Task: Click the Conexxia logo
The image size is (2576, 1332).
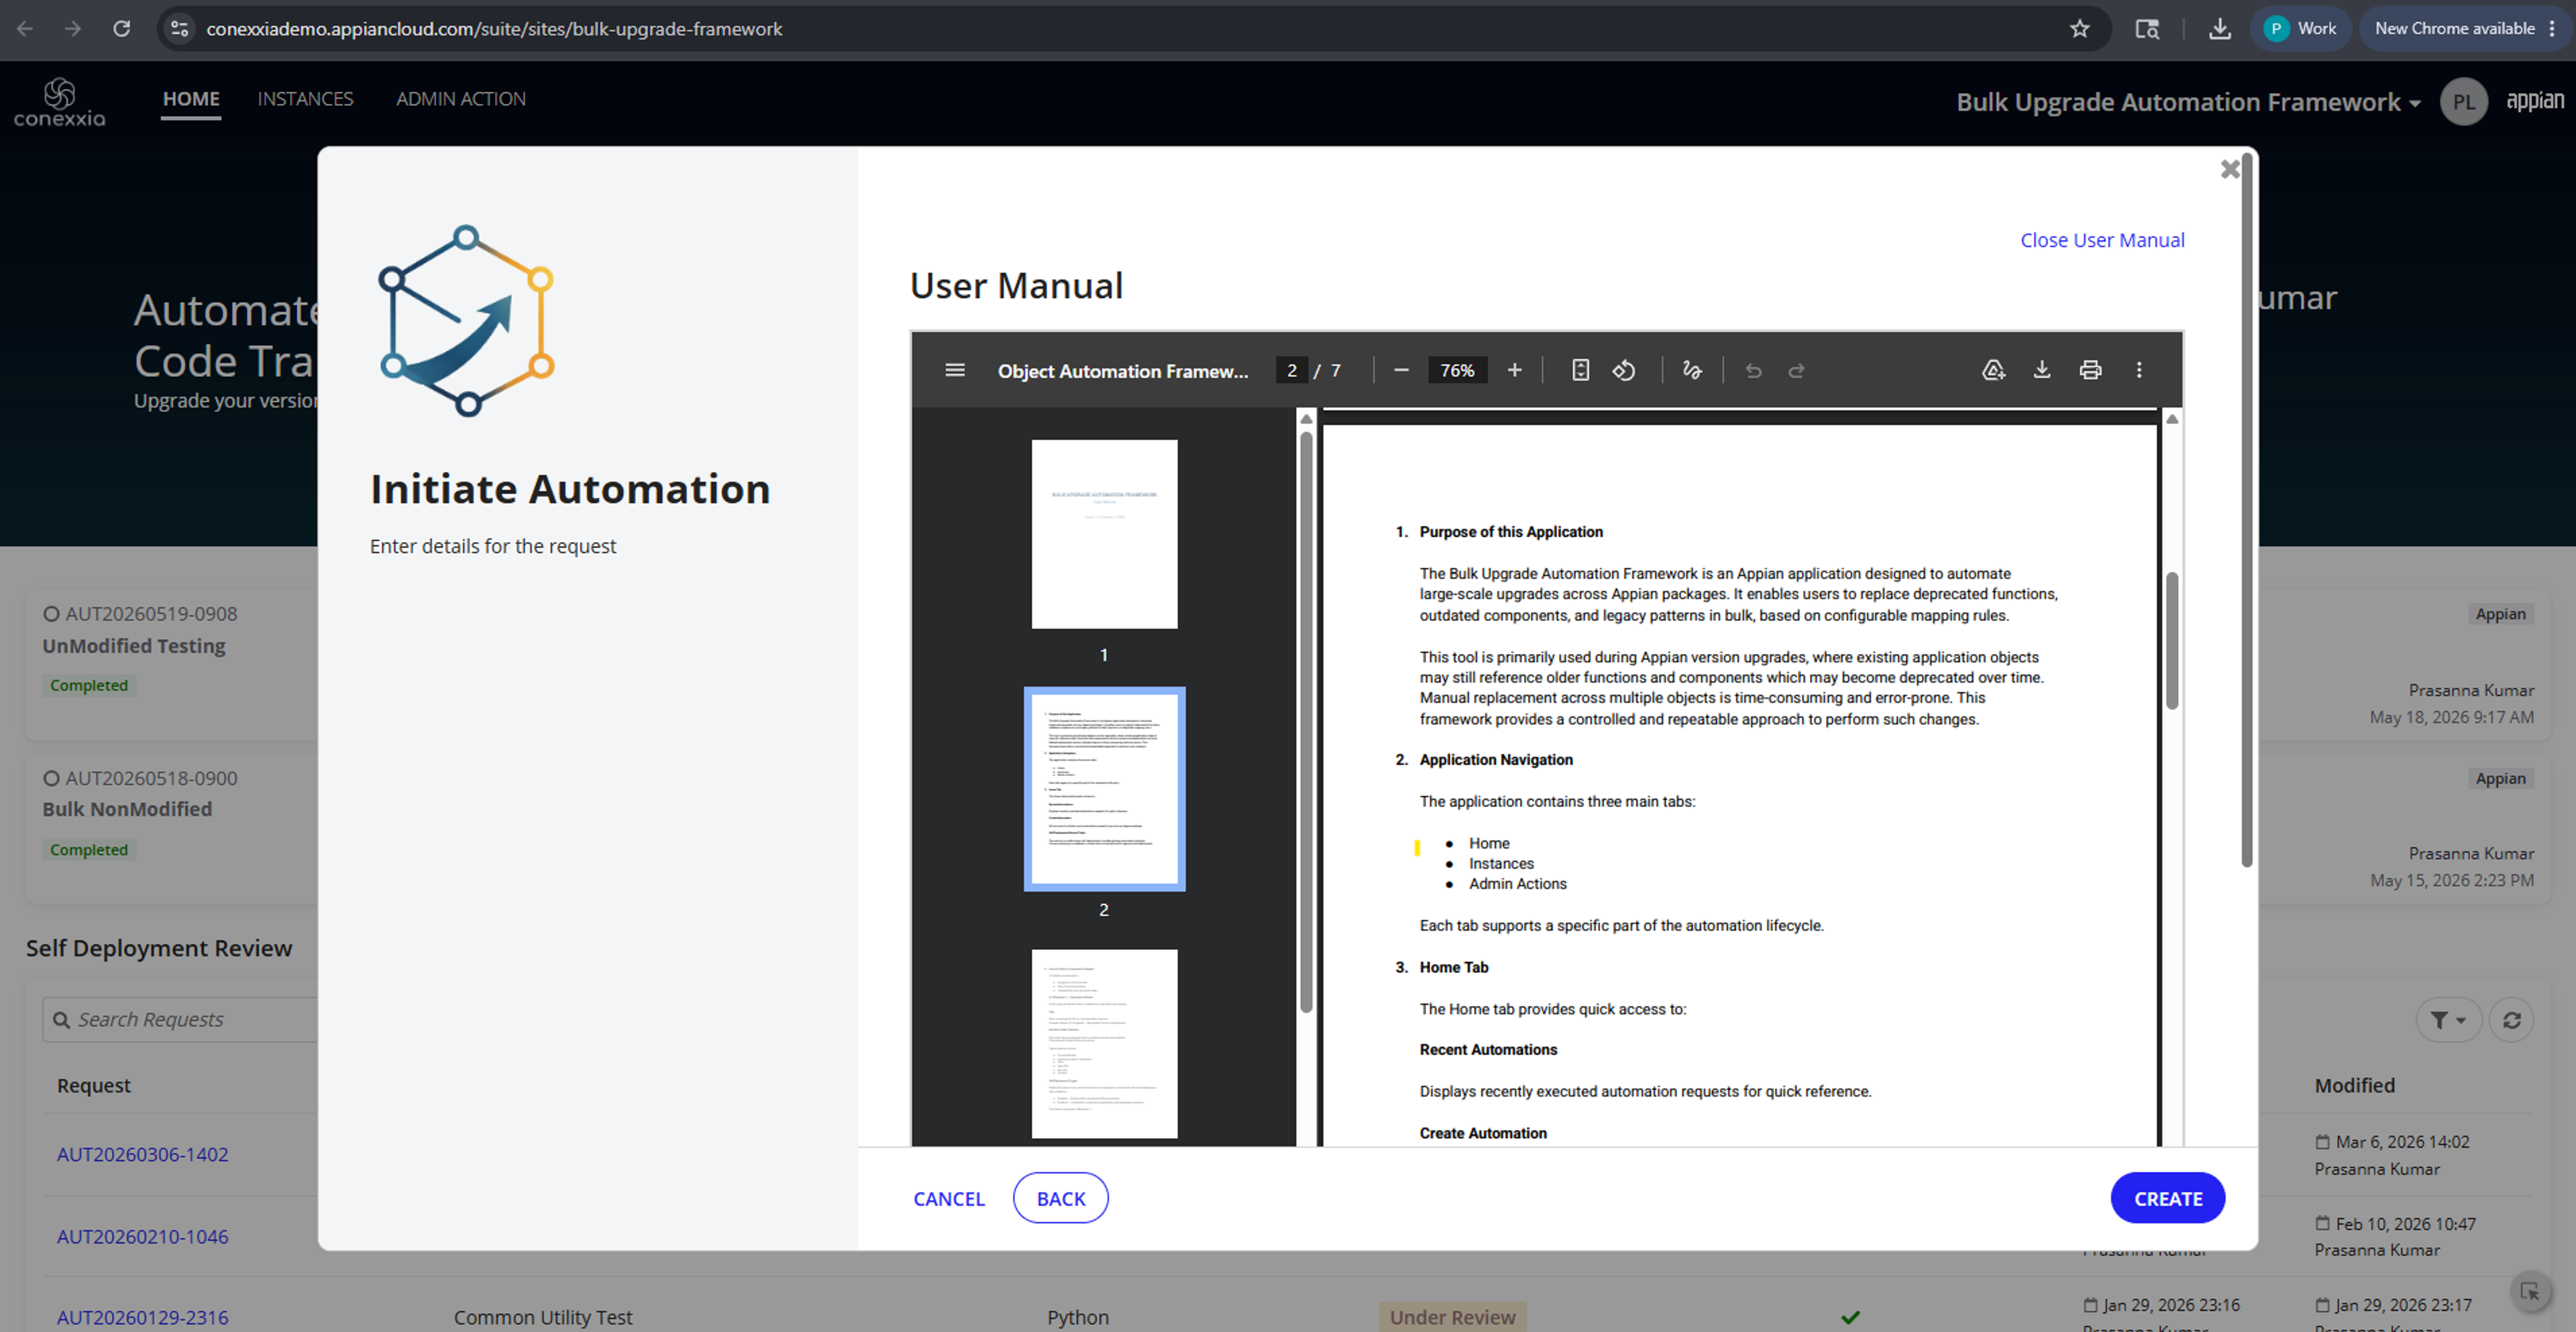Action: point(59,102)
